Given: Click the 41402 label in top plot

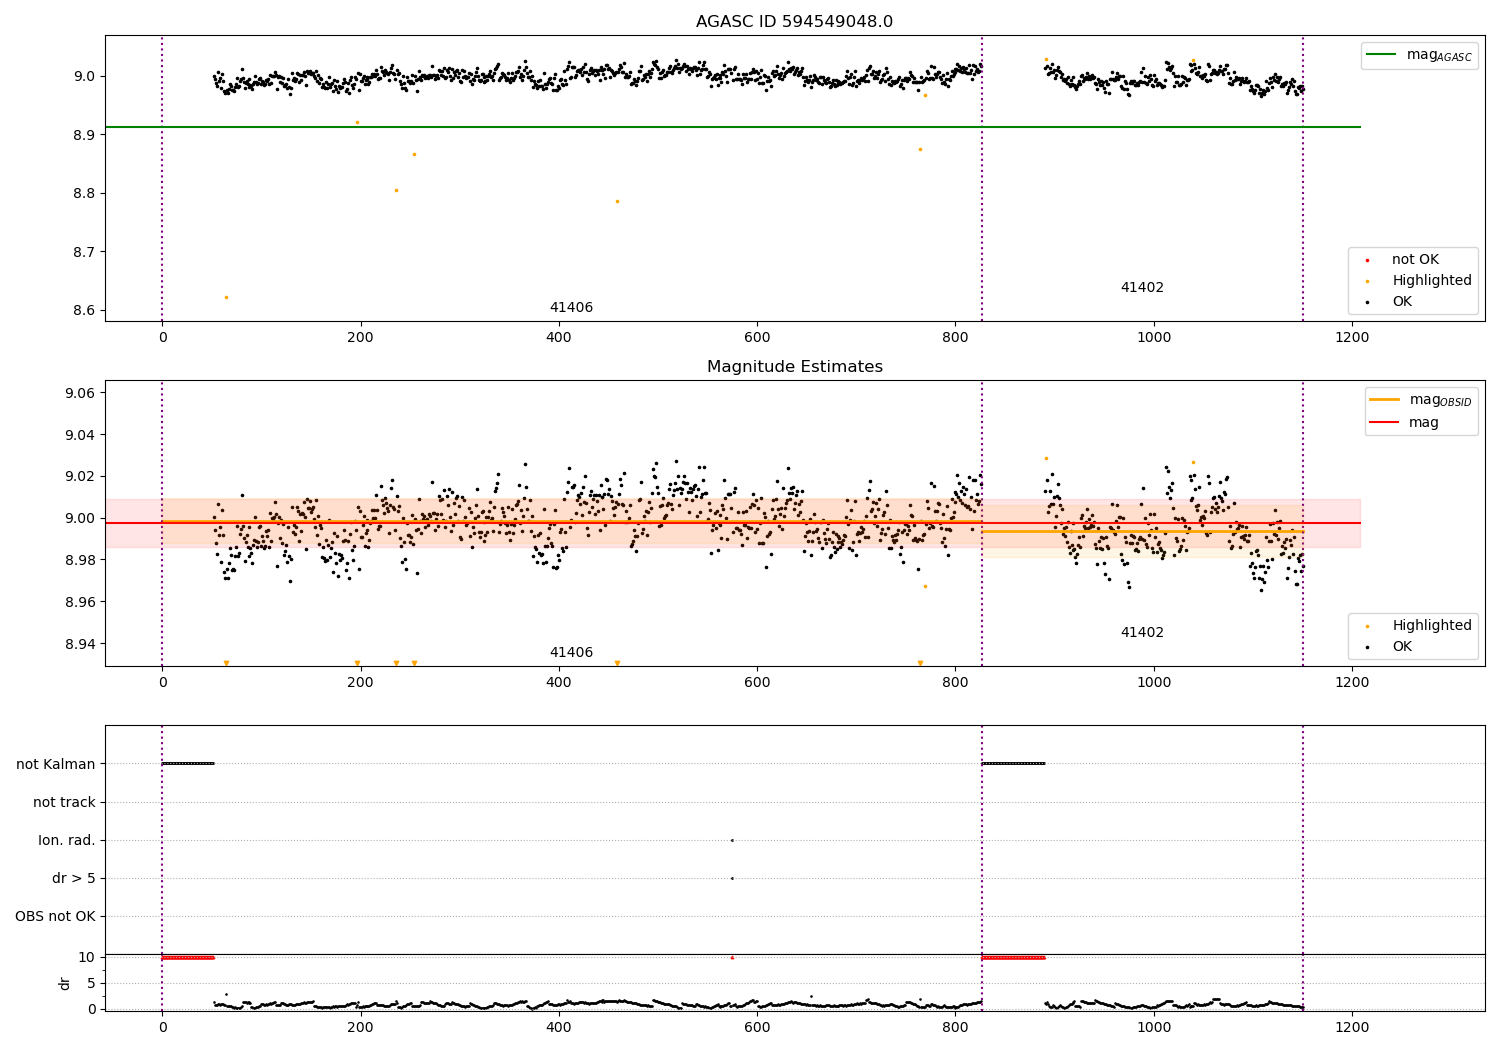Looking at the screenshot, I should 1142,288.
